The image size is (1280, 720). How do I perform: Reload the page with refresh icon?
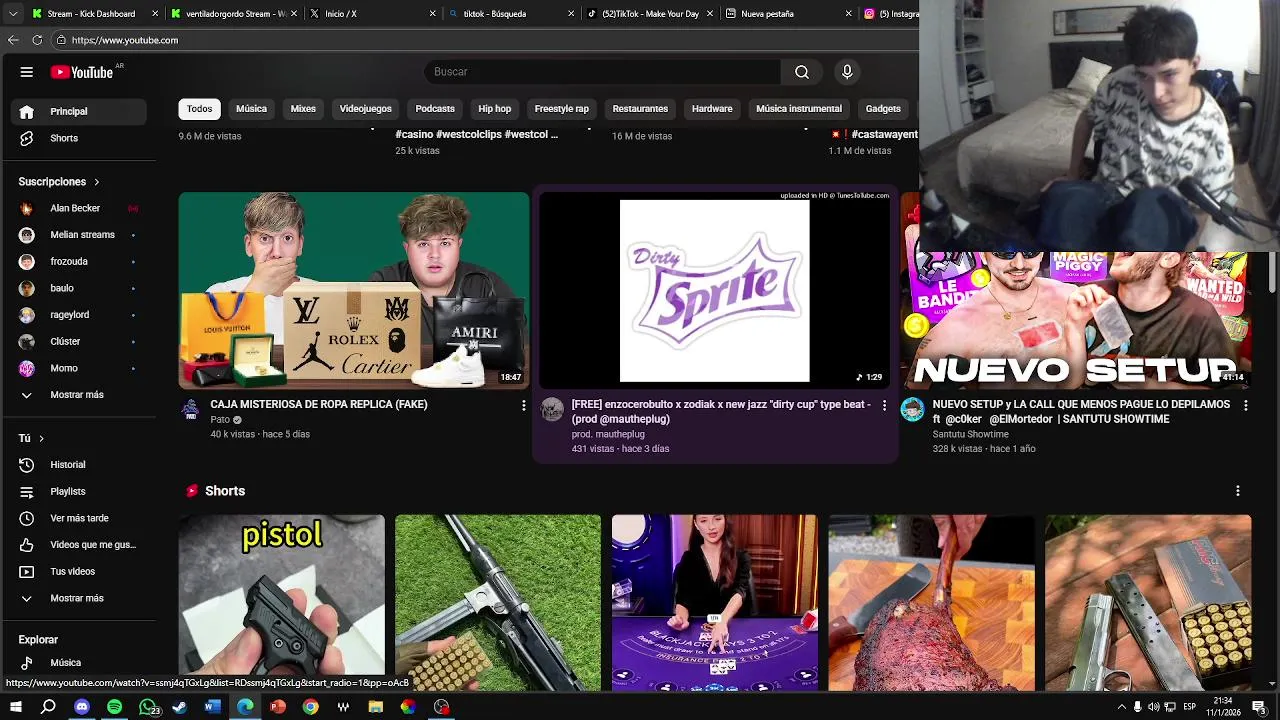pos(37,40)
